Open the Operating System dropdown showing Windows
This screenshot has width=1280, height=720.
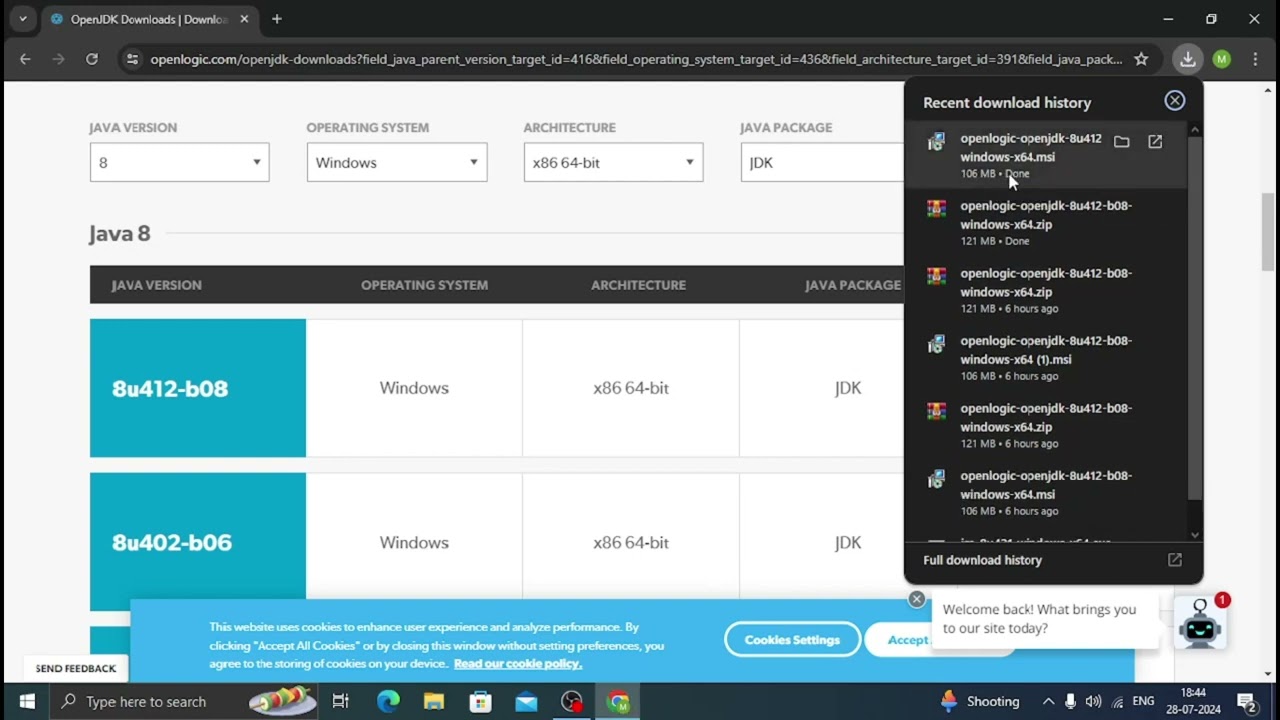tap(397, 162)
